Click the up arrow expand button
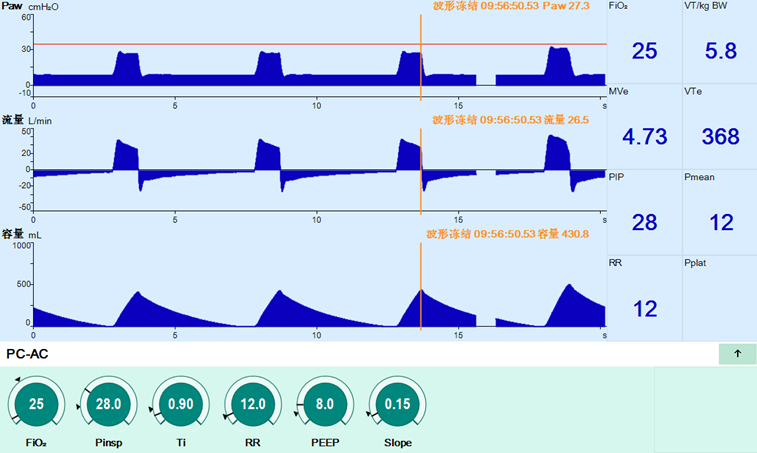 click(737, 354)
